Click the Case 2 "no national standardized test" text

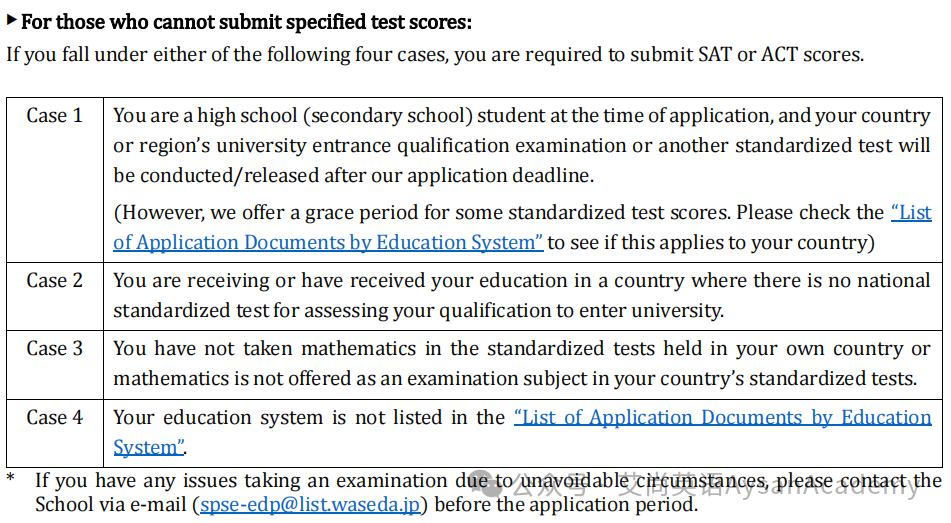point(522,295)
